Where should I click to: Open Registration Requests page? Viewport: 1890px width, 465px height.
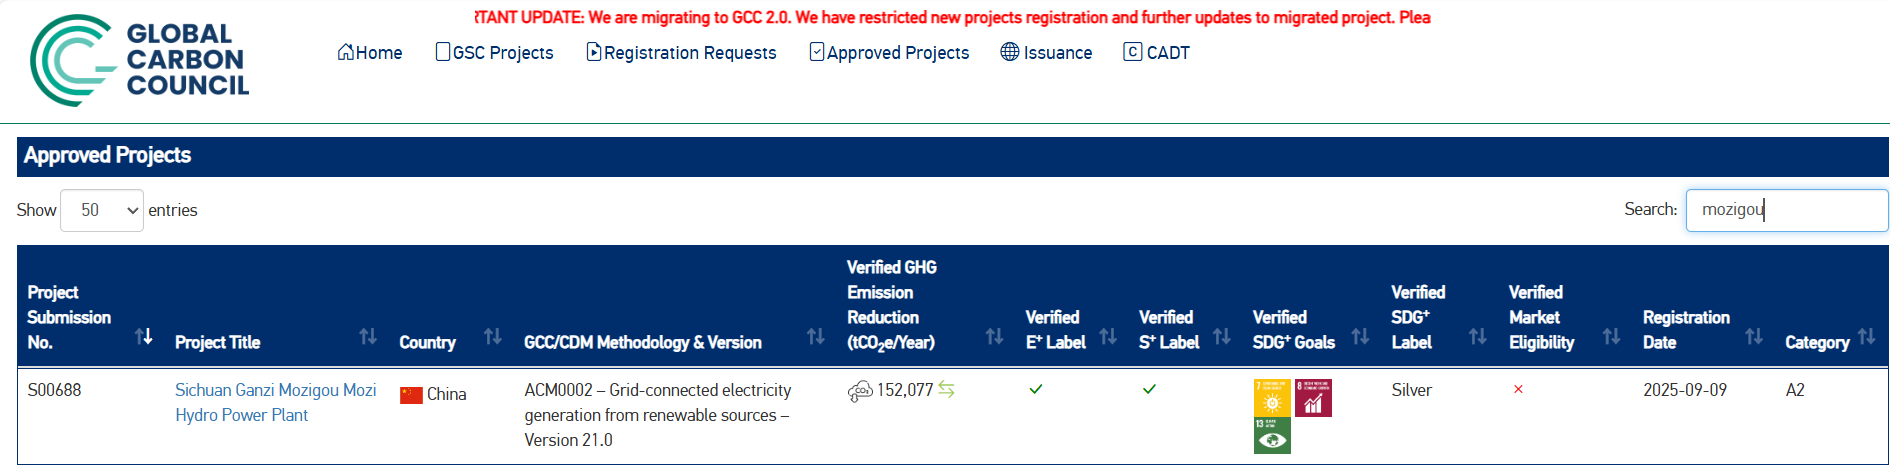(681, 53)
